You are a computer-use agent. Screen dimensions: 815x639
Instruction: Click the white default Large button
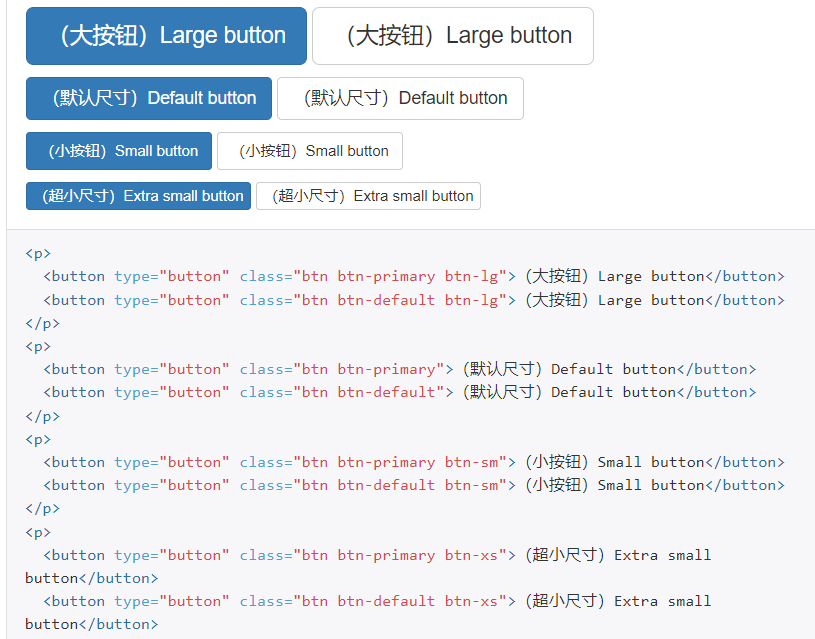pos(452,36)
